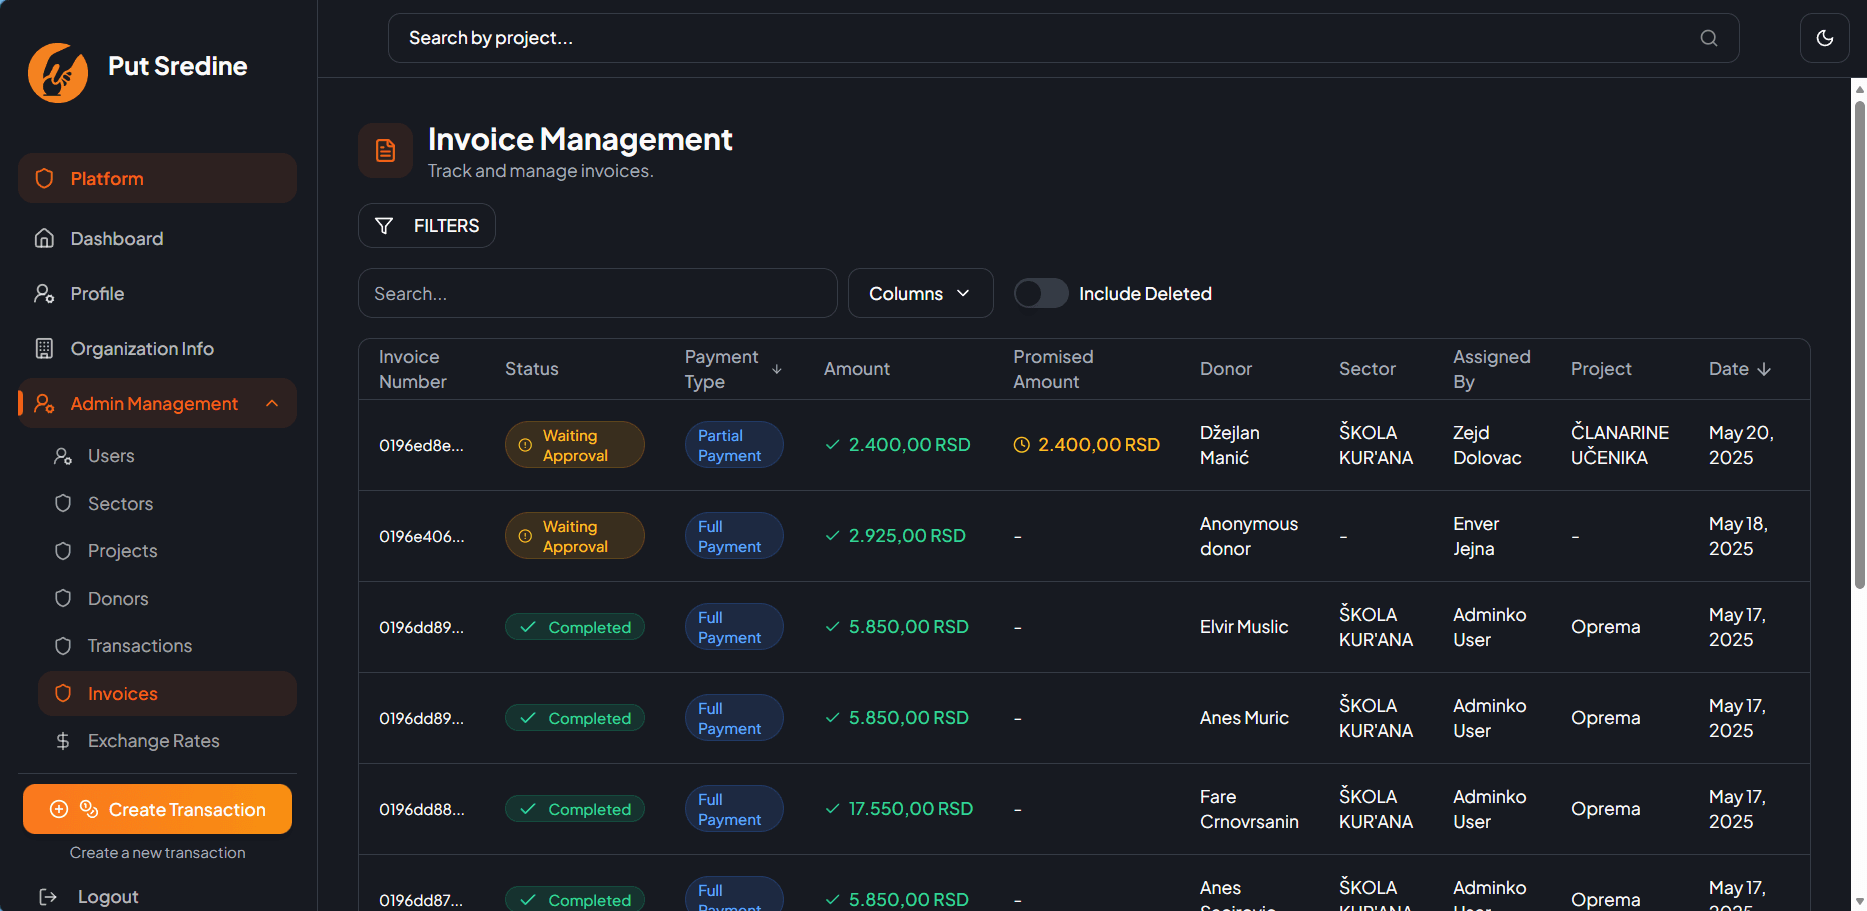Click the FILTERS button

(427, 226)
